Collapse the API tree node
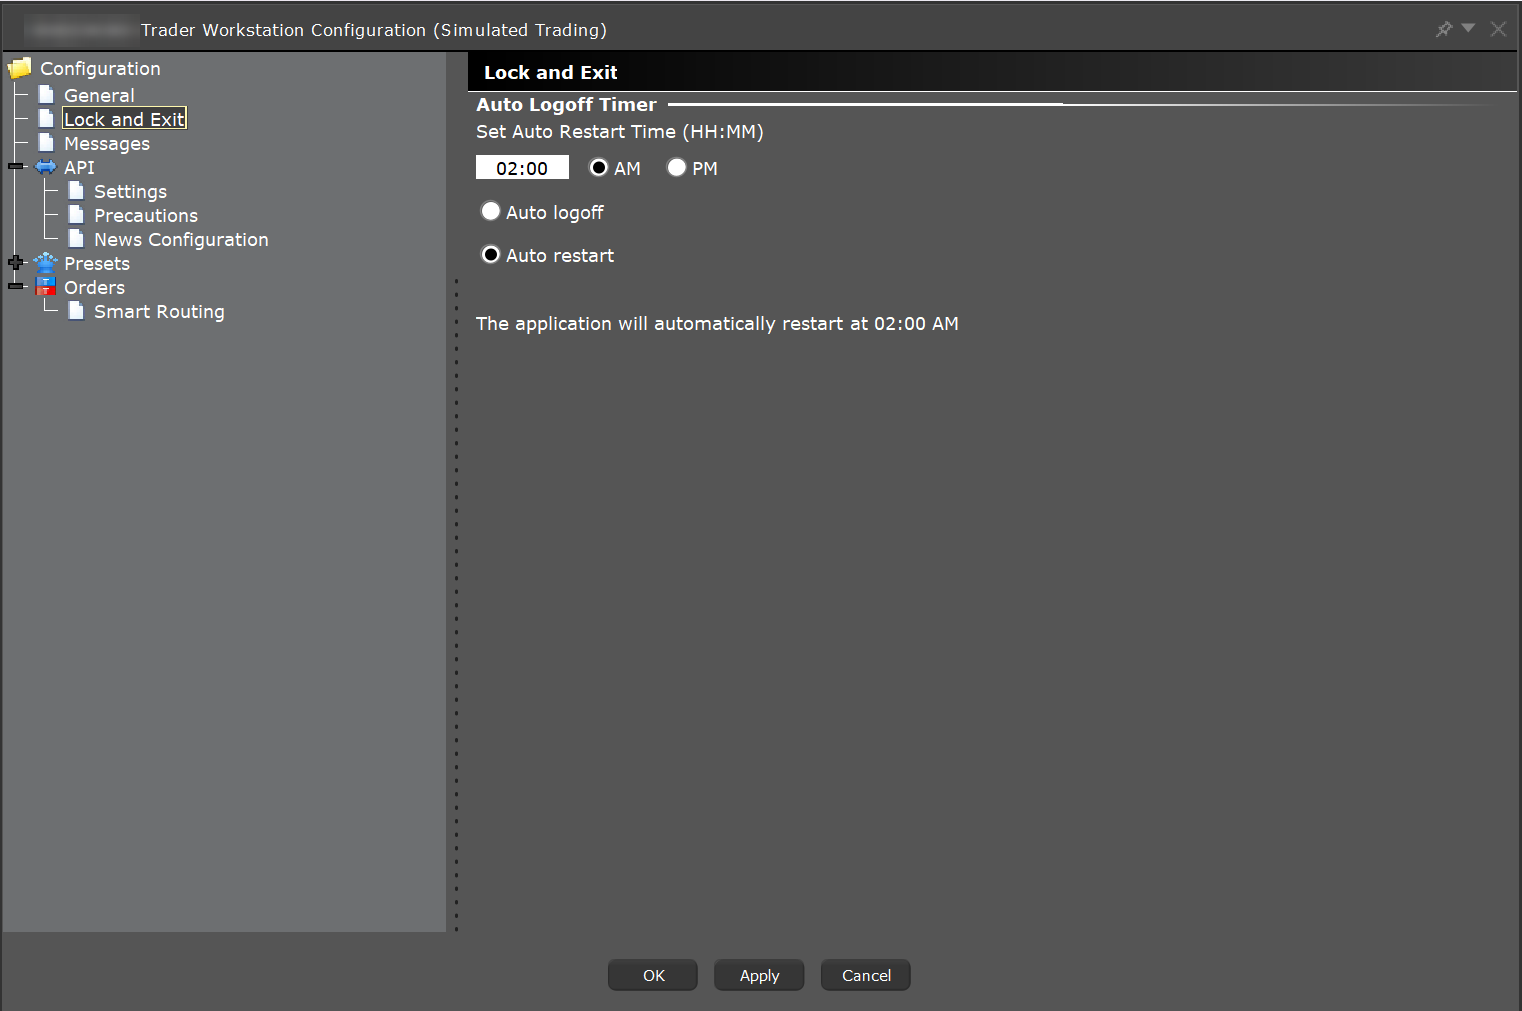Viewport: 1522px width, 1011px height. [x=15, y=166]
